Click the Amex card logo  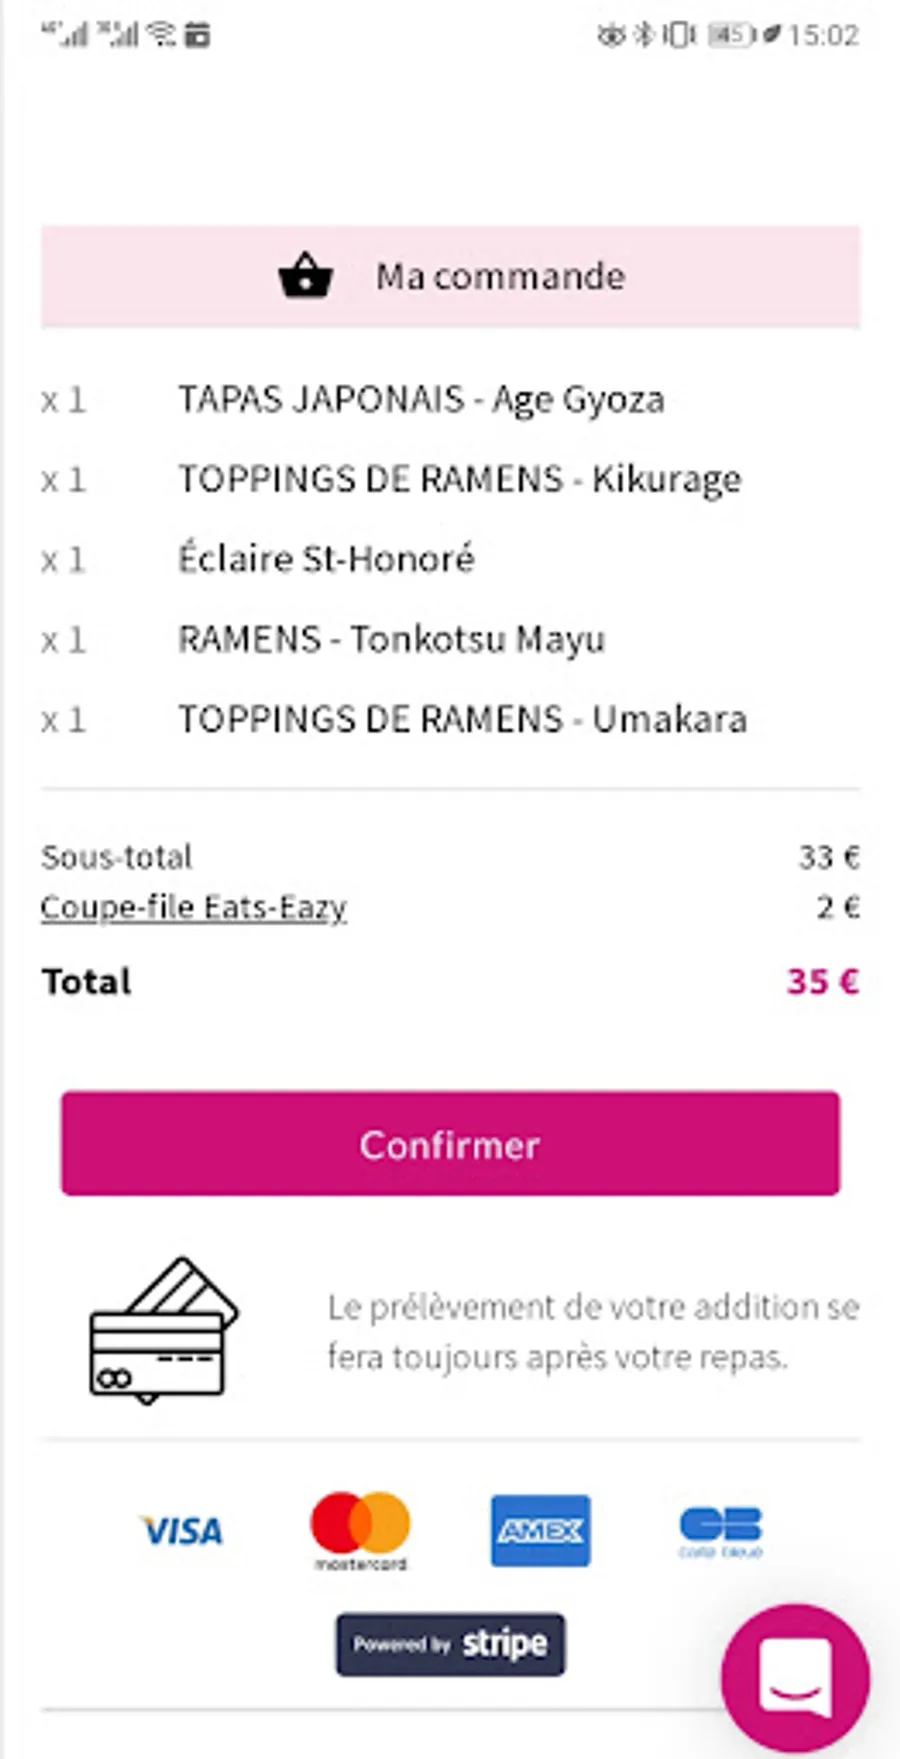click(x=540, y=1530)
